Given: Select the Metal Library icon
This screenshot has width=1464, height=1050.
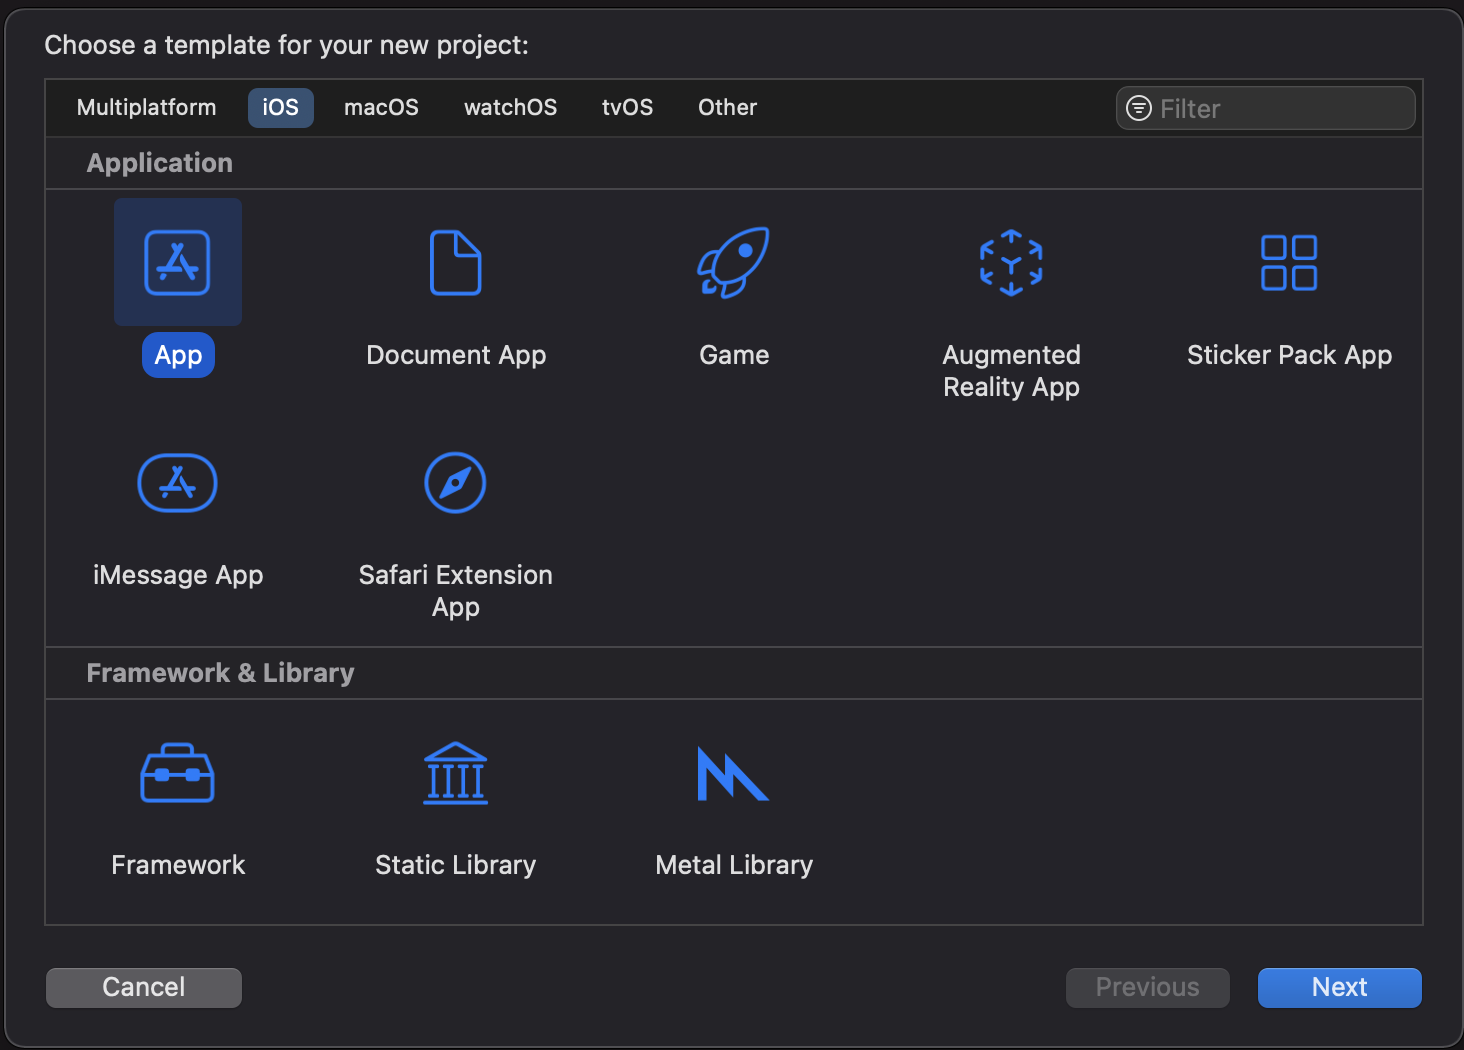Looking at the screenshot, I should point(733,774).
